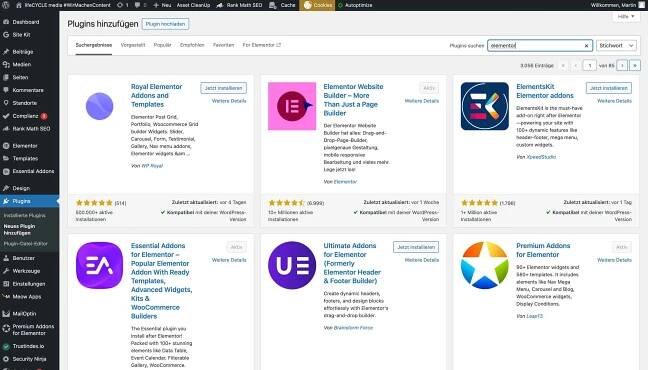Open the Premium Addons for Elementor title
The width and height of the screenshot is (648, 370).
click(543, 250)
